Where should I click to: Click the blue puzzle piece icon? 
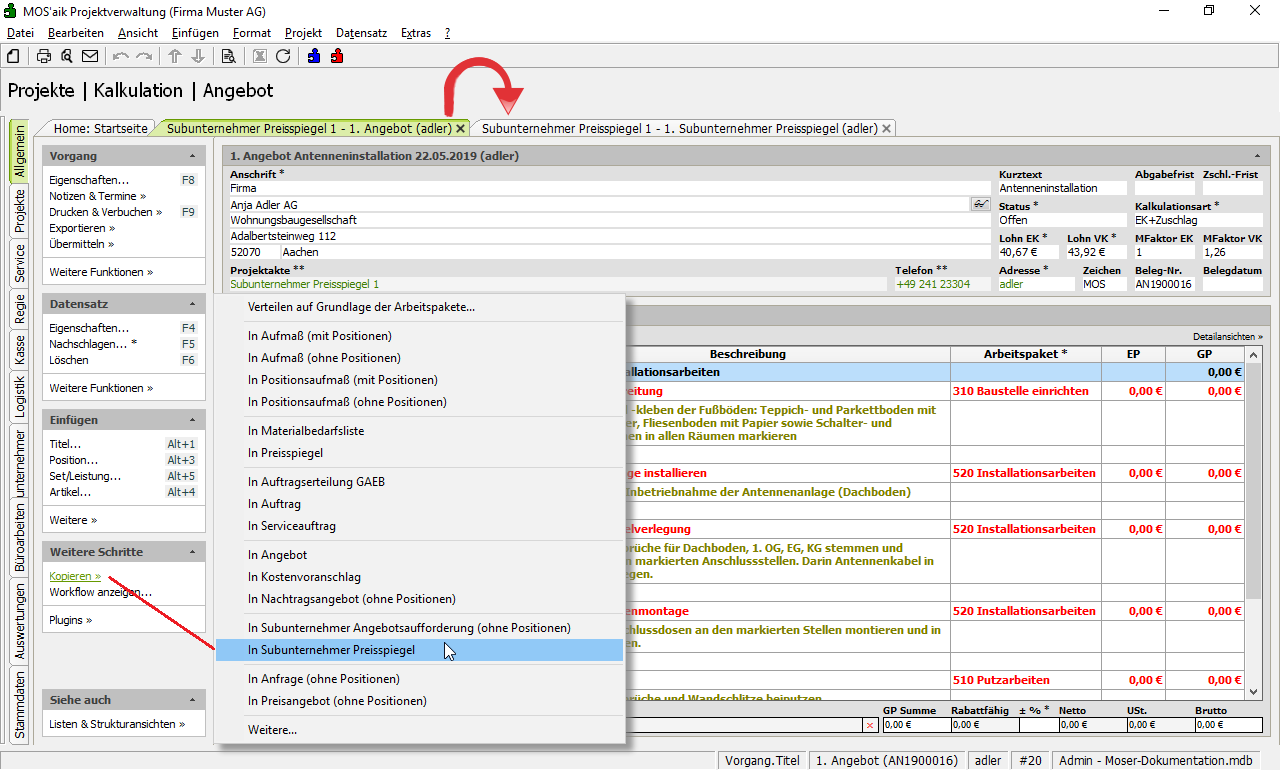click(x=314, y=56)
